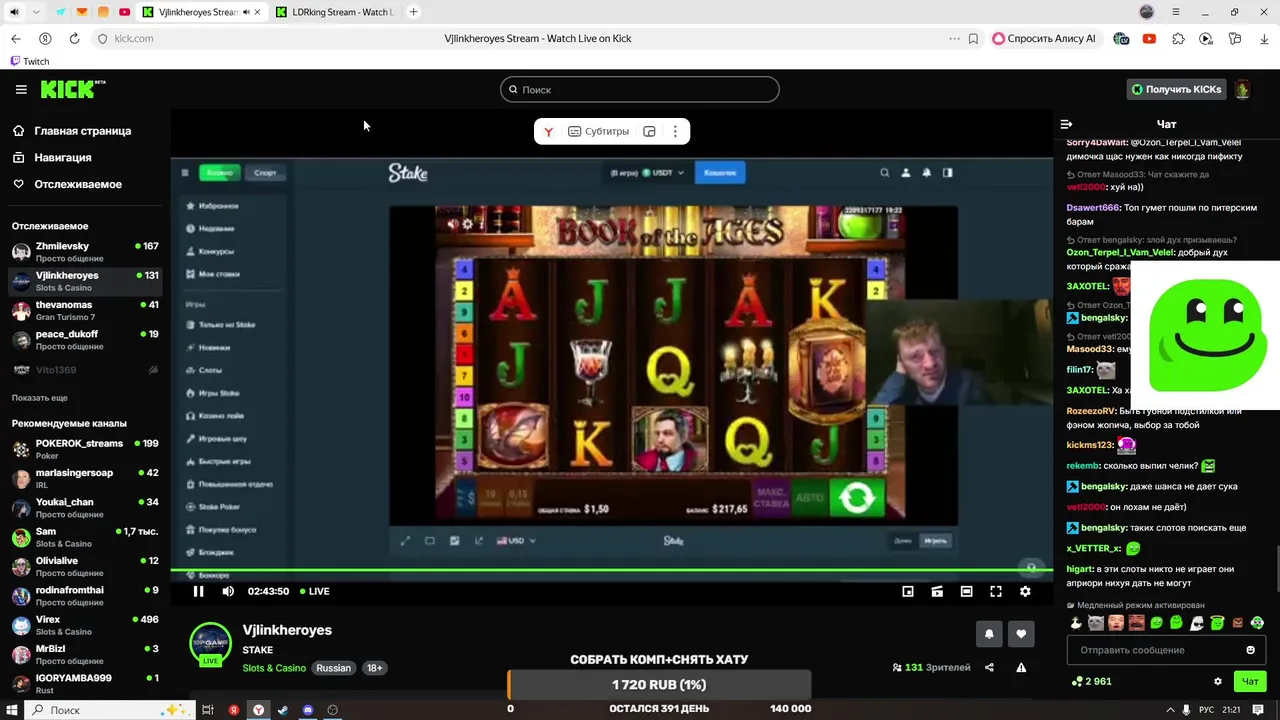Switch to LDRking Stream browser tab
The height and width of the screenshot is (720, 1280).
(x=334, y=12)
